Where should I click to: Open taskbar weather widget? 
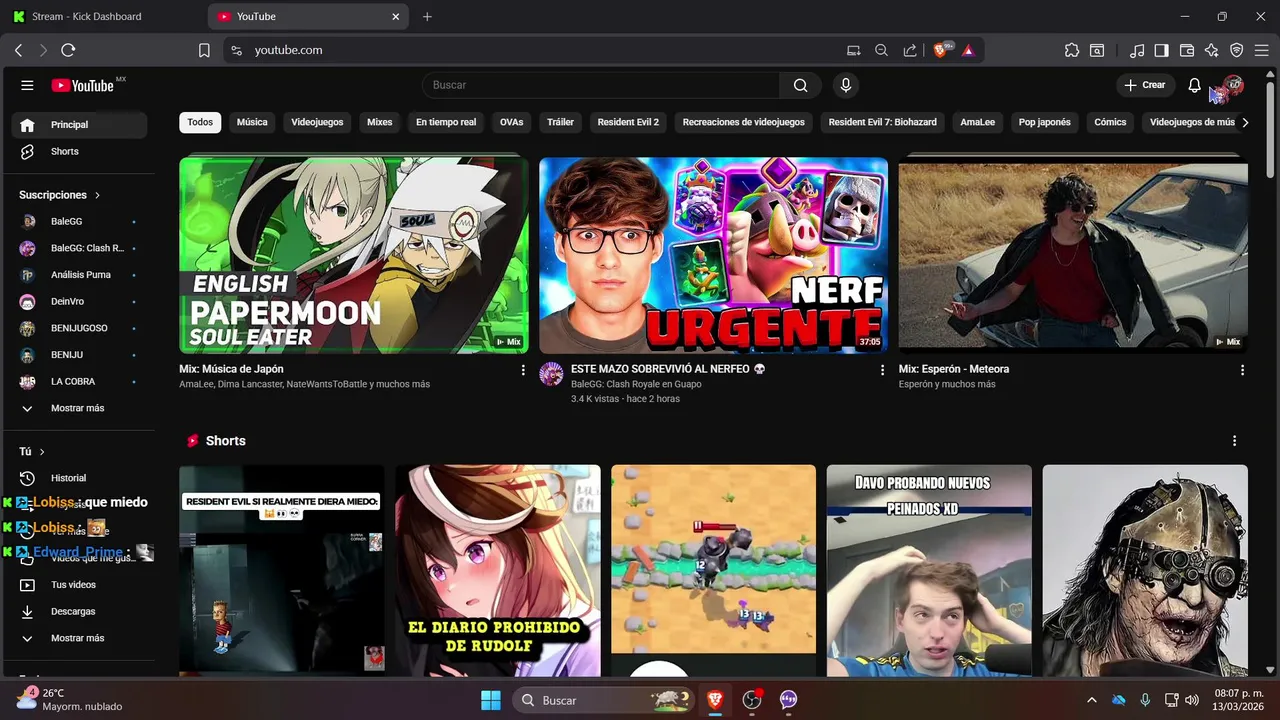point(70,700)
